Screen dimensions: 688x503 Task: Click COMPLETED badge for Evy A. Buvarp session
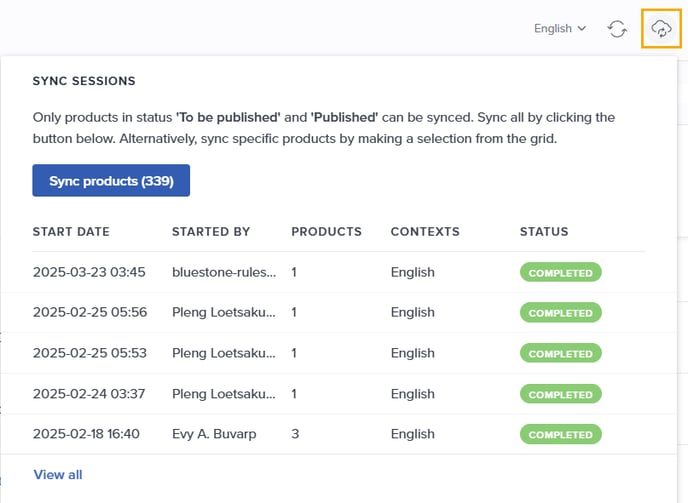pyautogui.click(x=561, y=435)
